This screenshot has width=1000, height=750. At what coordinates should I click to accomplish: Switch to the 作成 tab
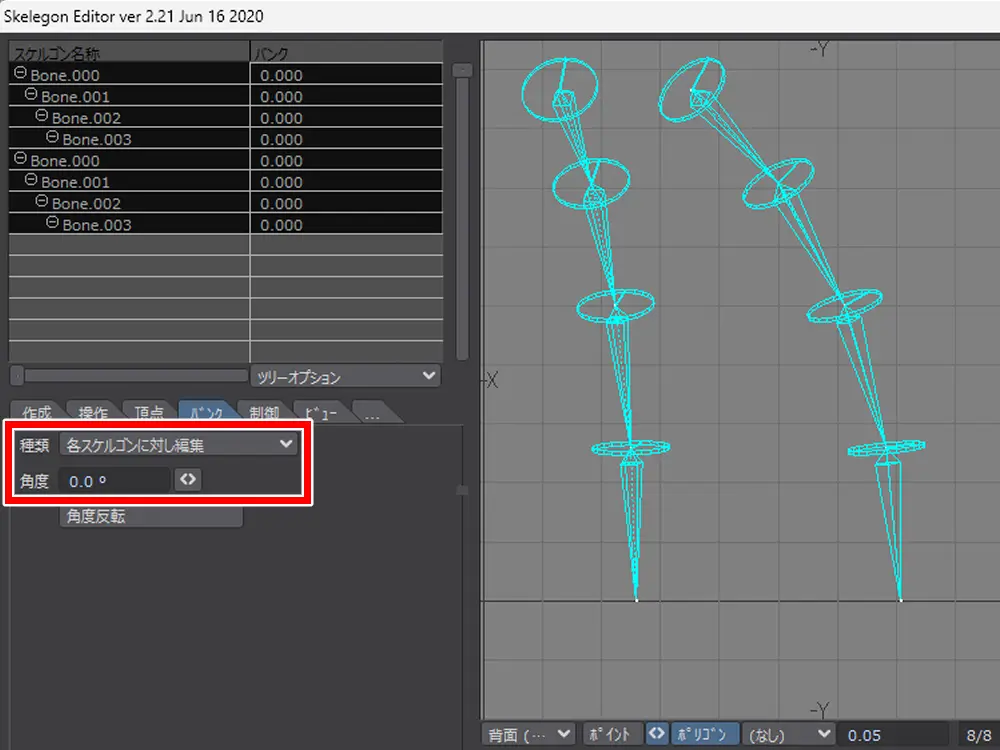pyautogui.click(x=36, y=412)
